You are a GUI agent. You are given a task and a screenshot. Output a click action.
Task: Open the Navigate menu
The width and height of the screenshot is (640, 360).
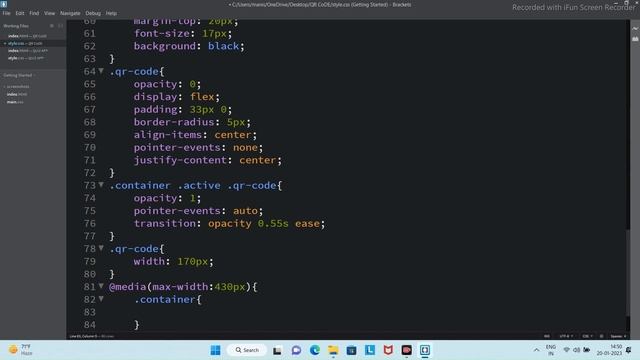click(70, 13)
